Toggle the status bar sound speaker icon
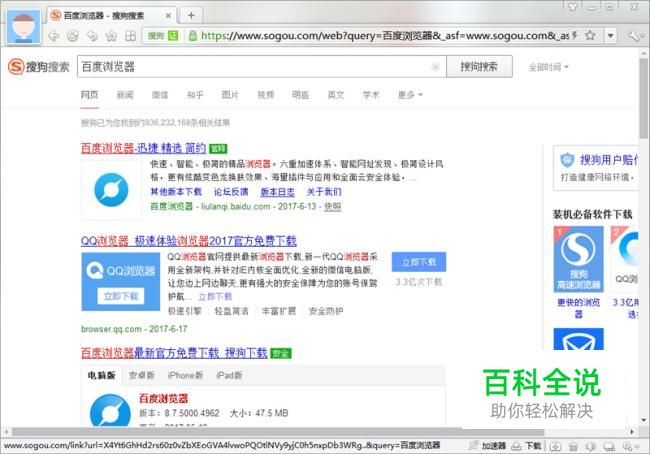This screenshot has width=650, height=454. pyautogui.click(x=591, y=447)
